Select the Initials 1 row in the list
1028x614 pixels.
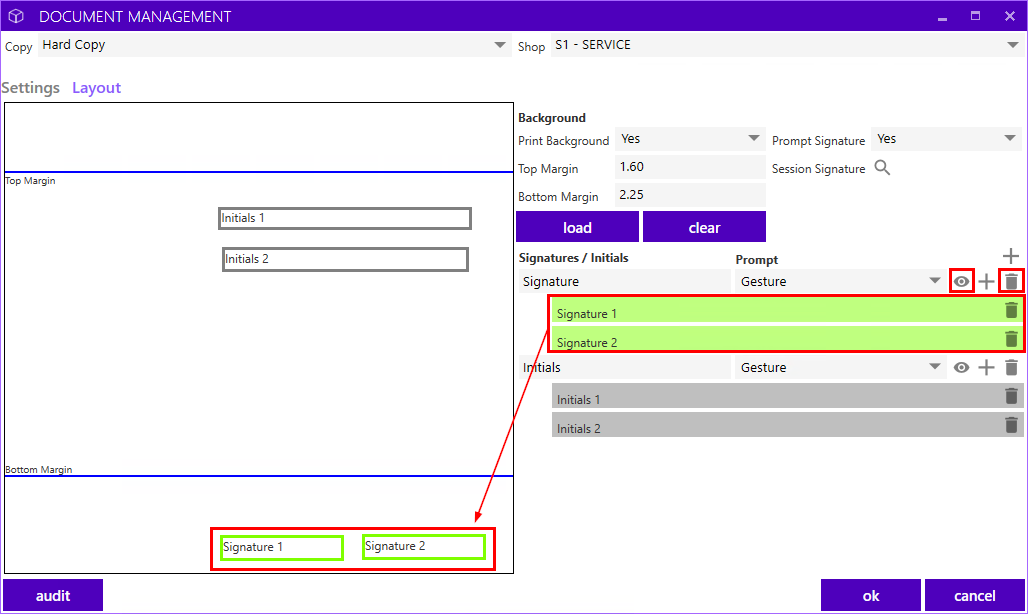point(787,396)
